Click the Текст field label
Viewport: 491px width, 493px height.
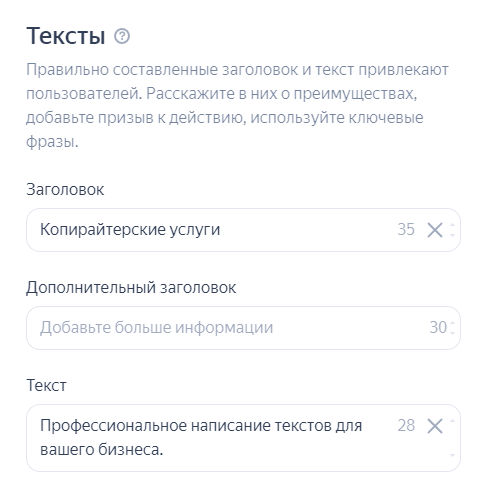point(46,385)
